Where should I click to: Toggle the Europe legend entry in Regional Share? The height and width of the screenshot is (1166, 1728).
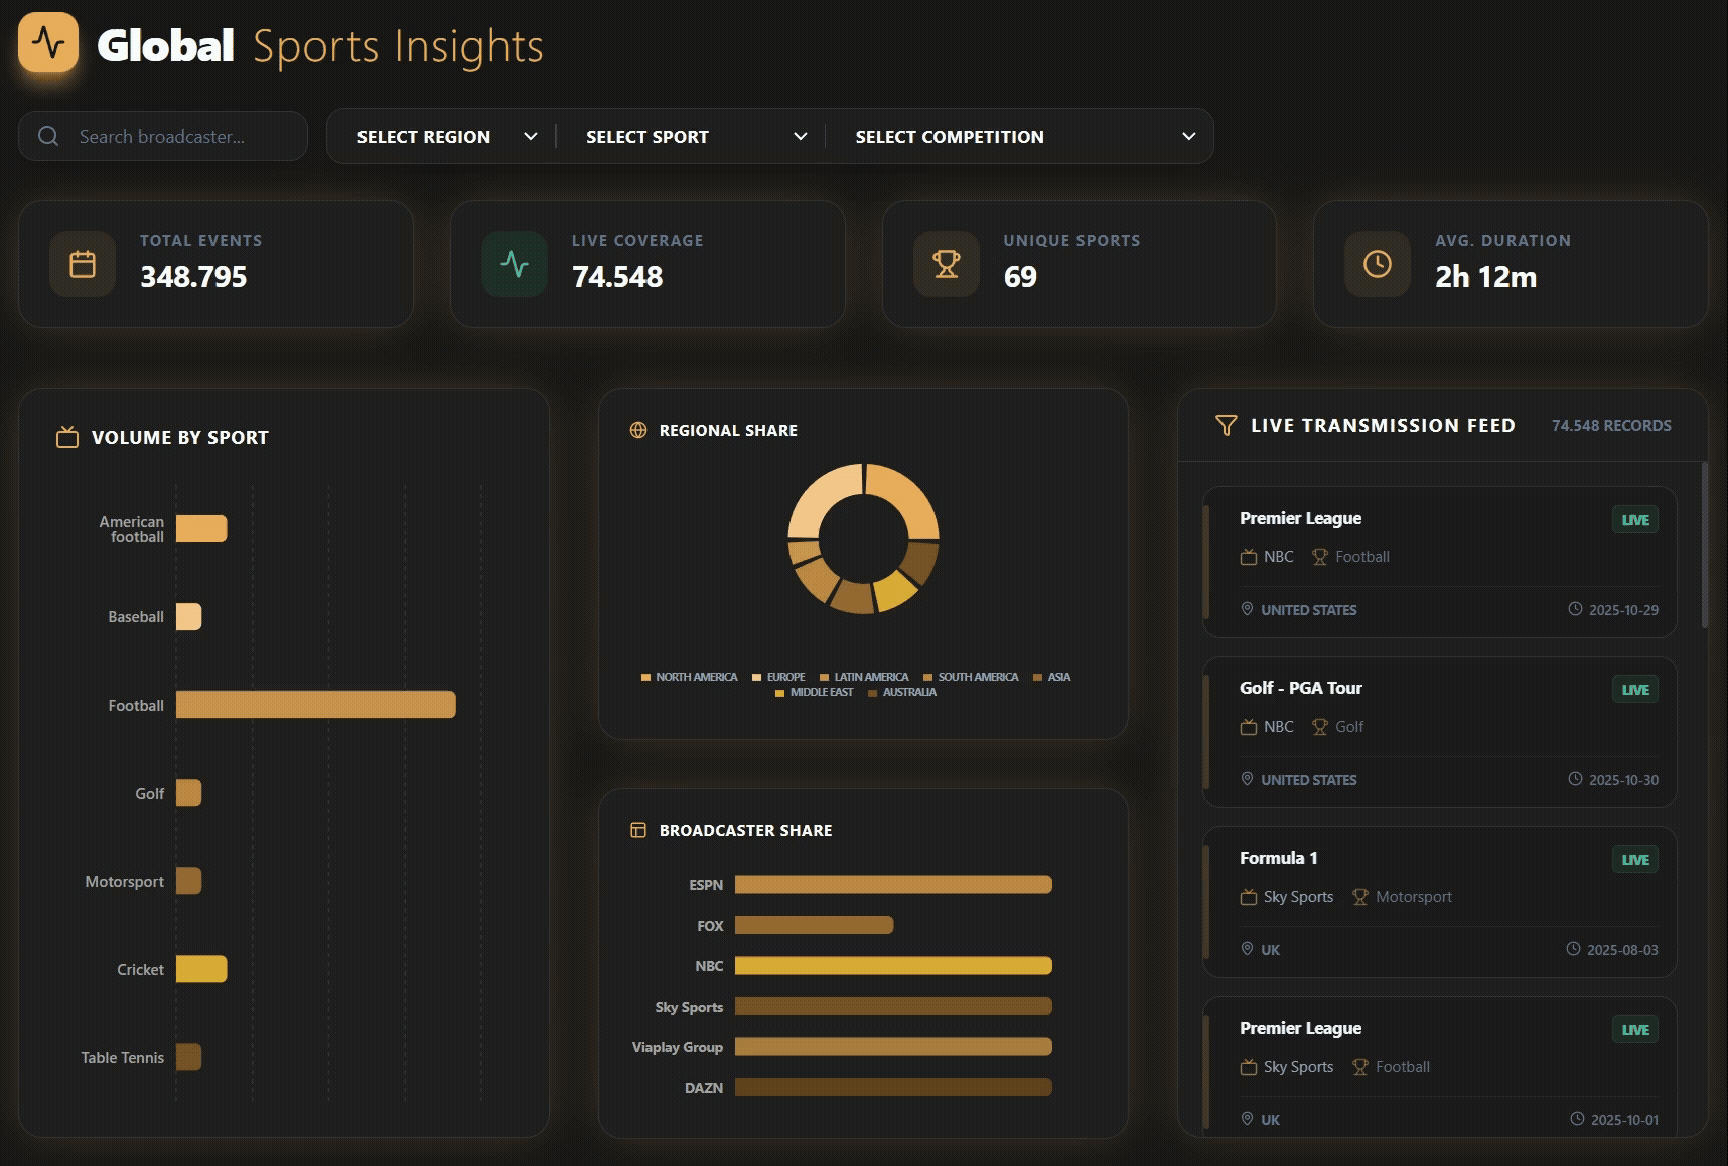tap(778, 677)
